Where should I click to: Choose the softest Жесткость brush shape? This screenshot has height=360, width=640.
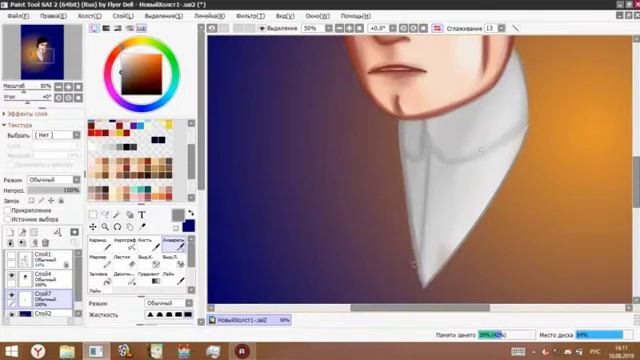(x=150, y=315)
